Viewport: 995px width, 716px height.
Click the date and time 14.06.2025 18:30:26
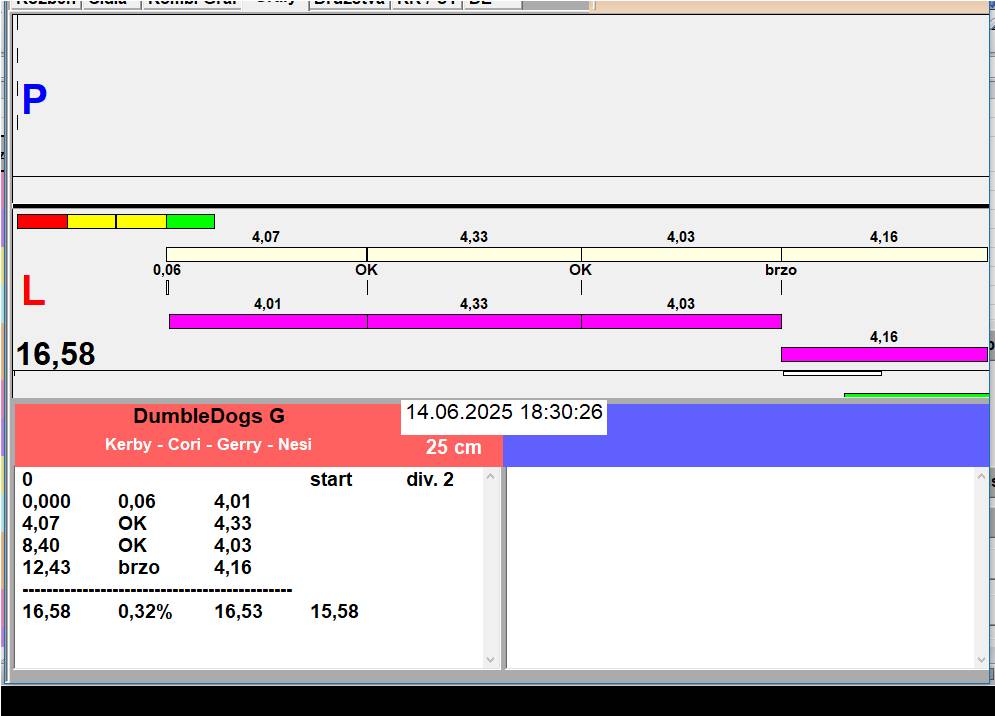504,412
